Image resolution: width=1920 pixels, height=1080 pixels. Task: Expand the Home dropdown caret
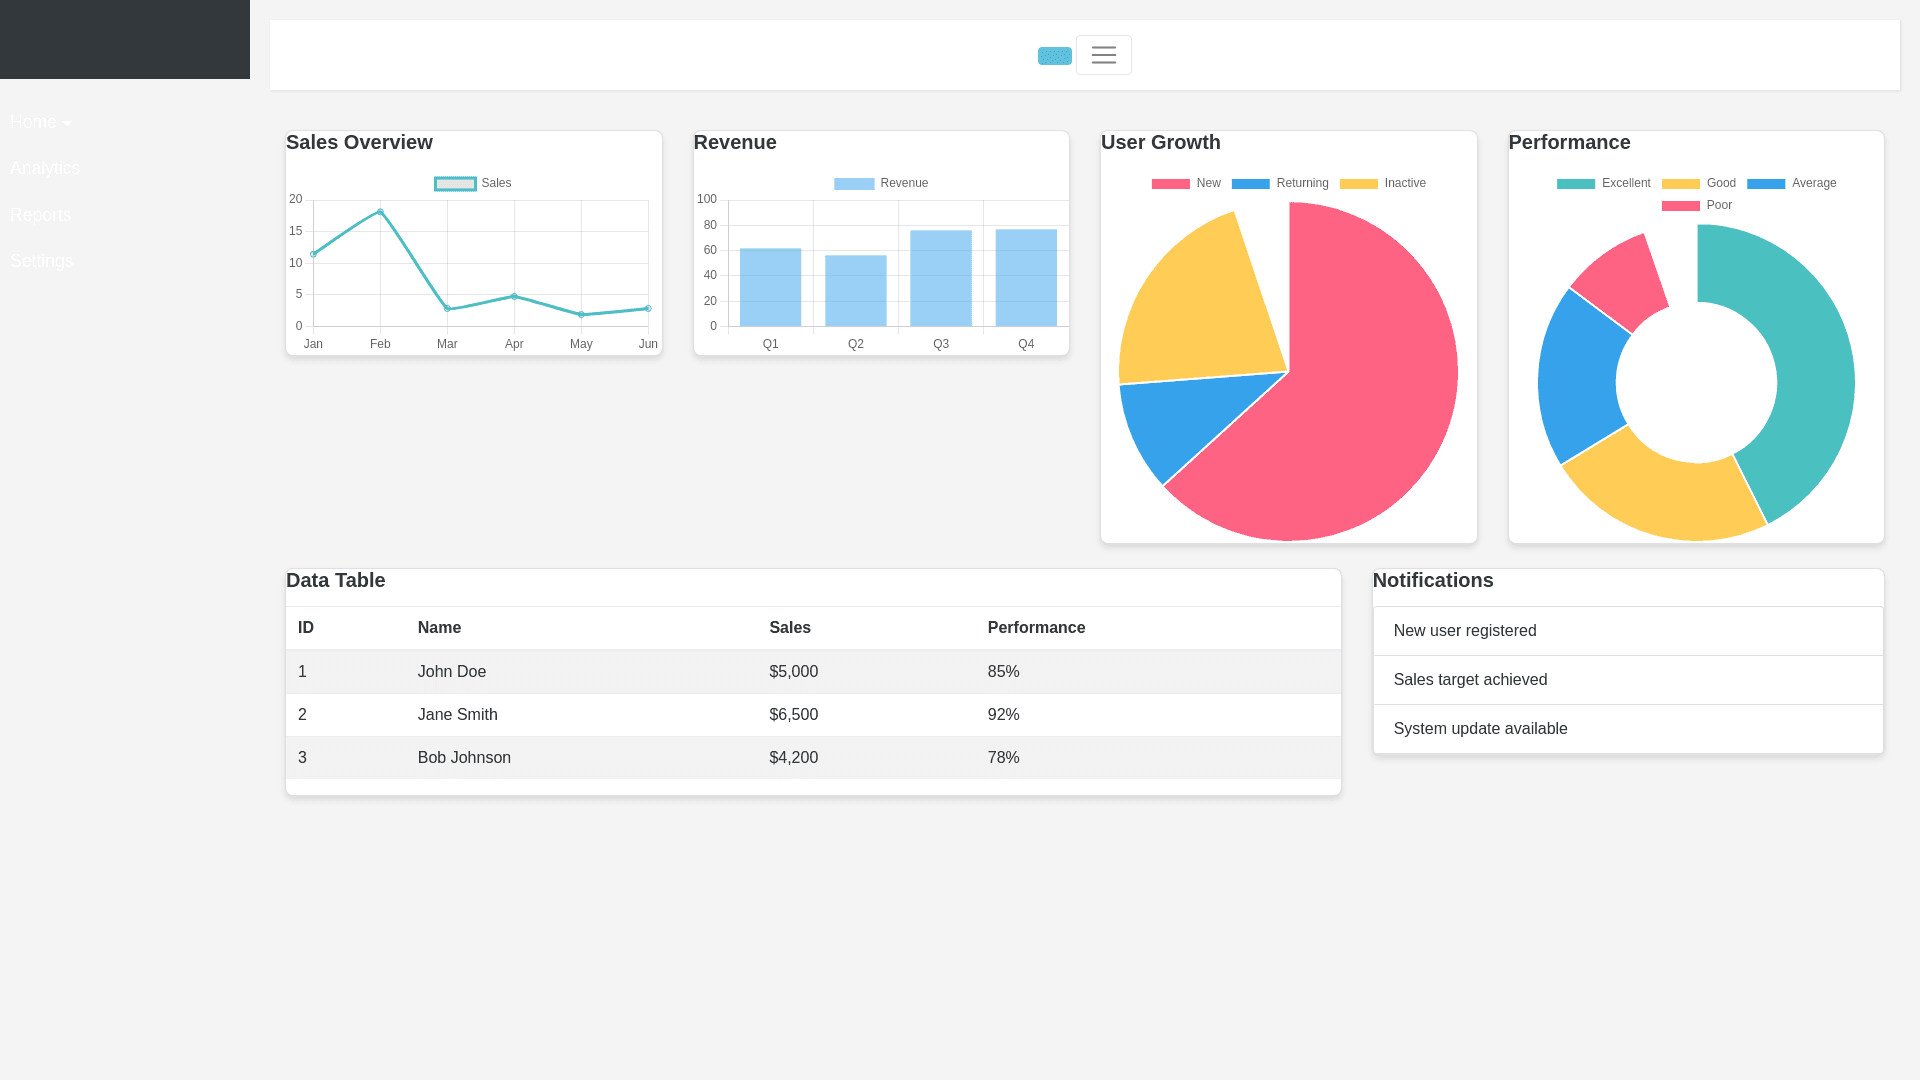[x=66, y=123]
